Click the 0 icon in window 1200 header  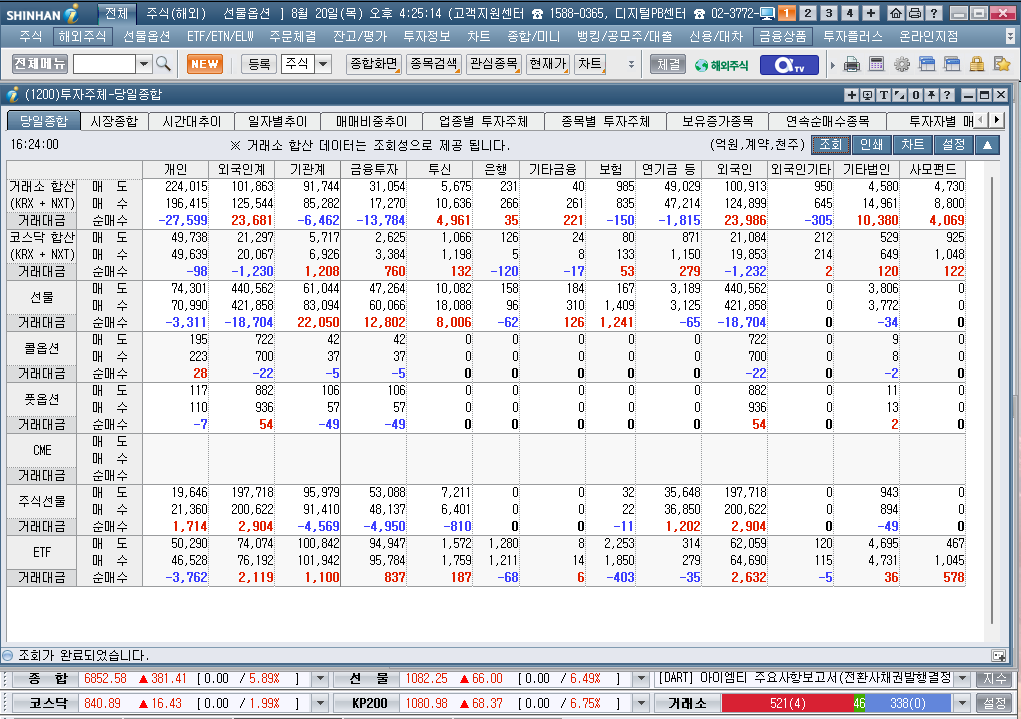tap(916, 95)
